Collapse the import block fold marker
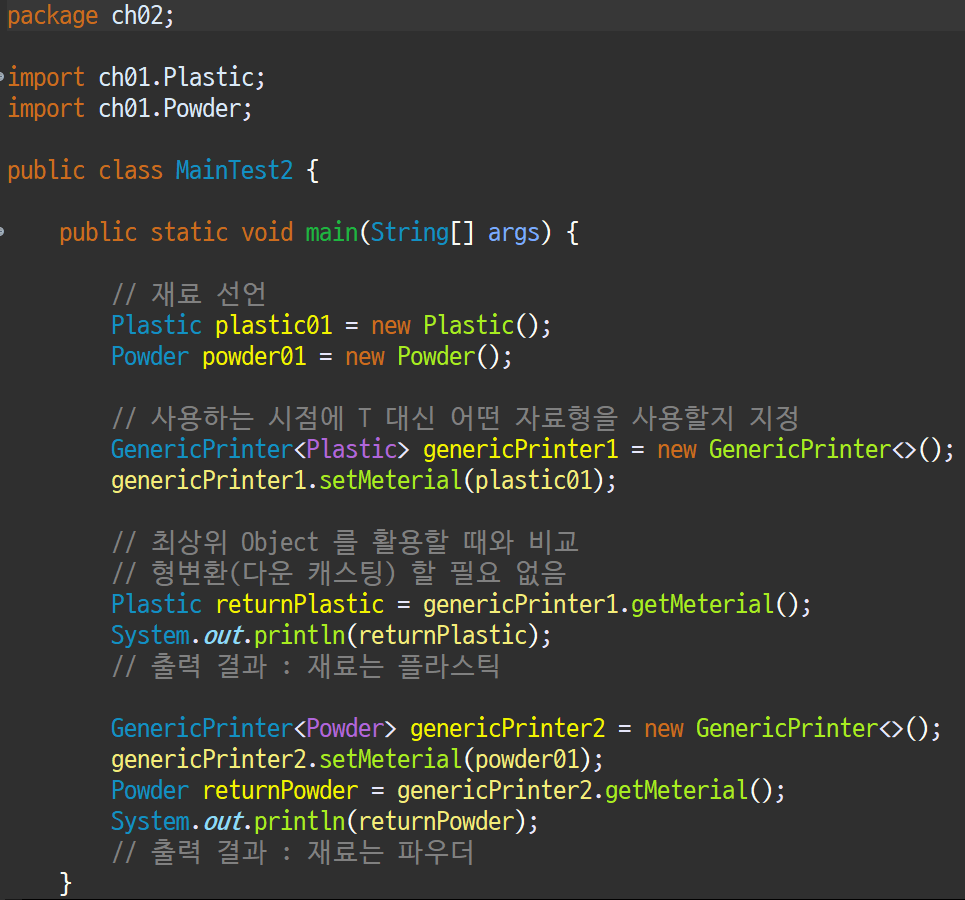Screen dimensions: 965x900 click(2, 78)
